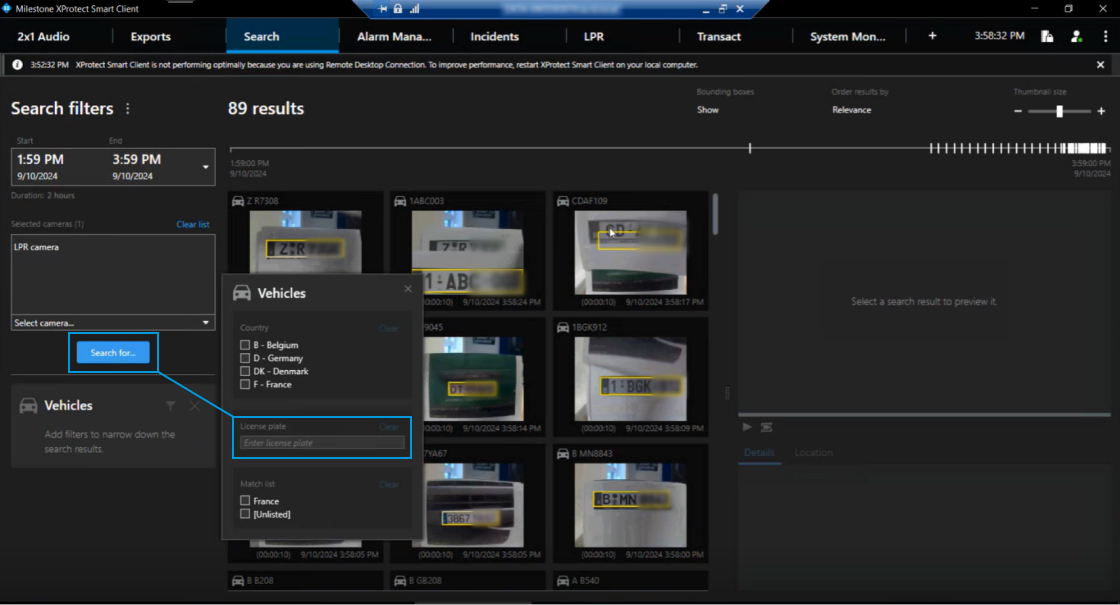The height and width of the screenshot is (605, 1120).
Task: Check the France match list box
Action: tap(245, 501)
